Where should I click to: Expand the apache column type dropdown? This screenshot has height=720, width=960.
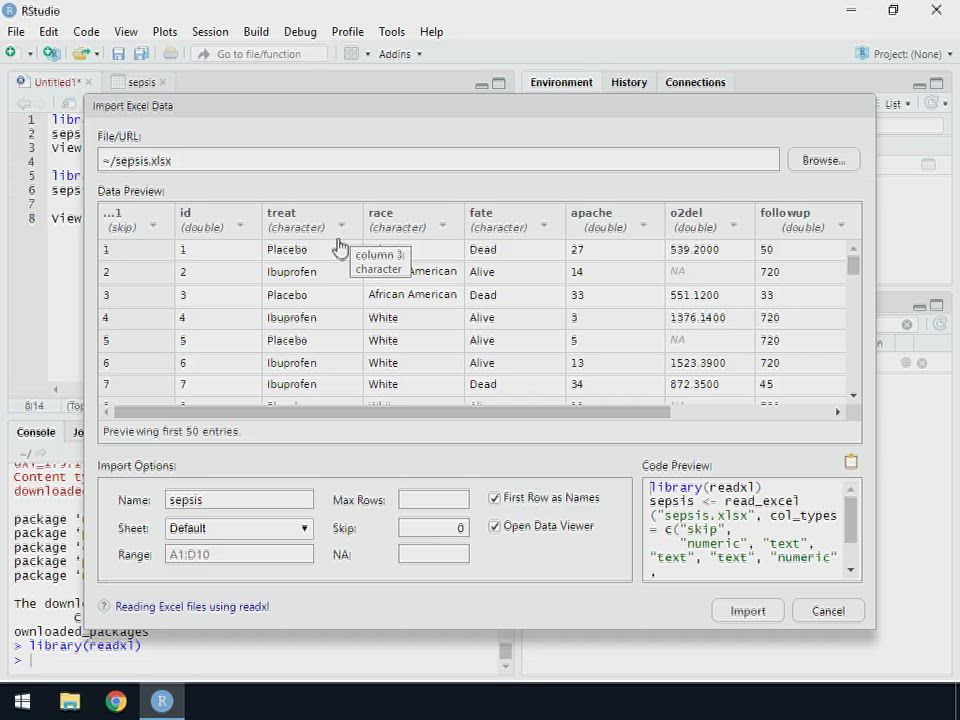pos(643,226)
